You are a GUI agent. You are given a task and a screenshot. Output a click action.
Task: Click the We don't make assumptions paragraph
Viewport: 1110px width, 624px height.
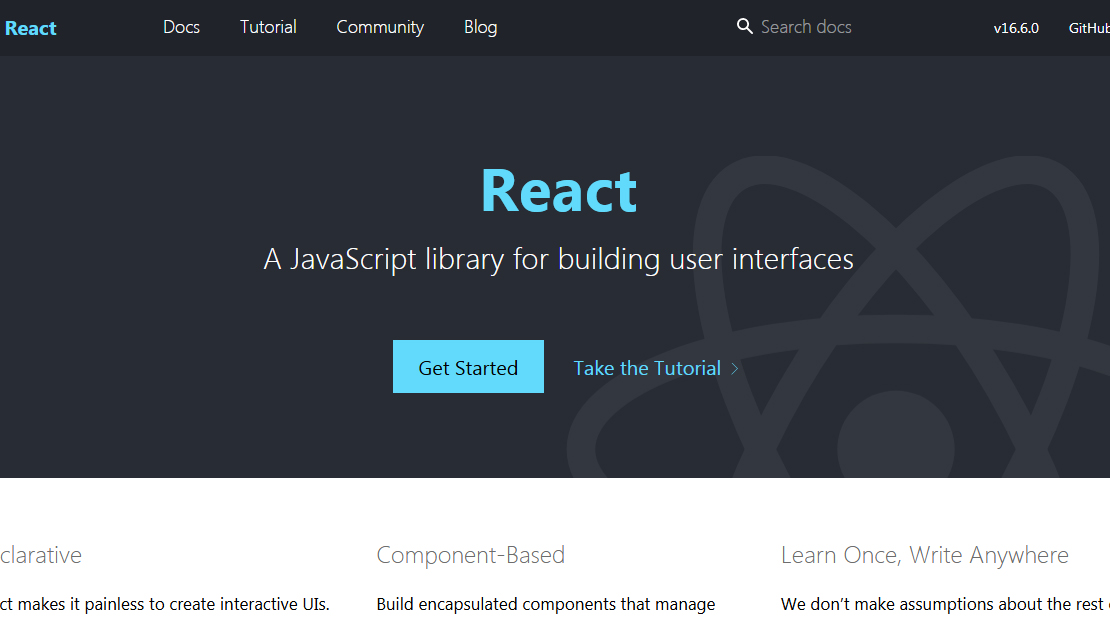[945, 604]
